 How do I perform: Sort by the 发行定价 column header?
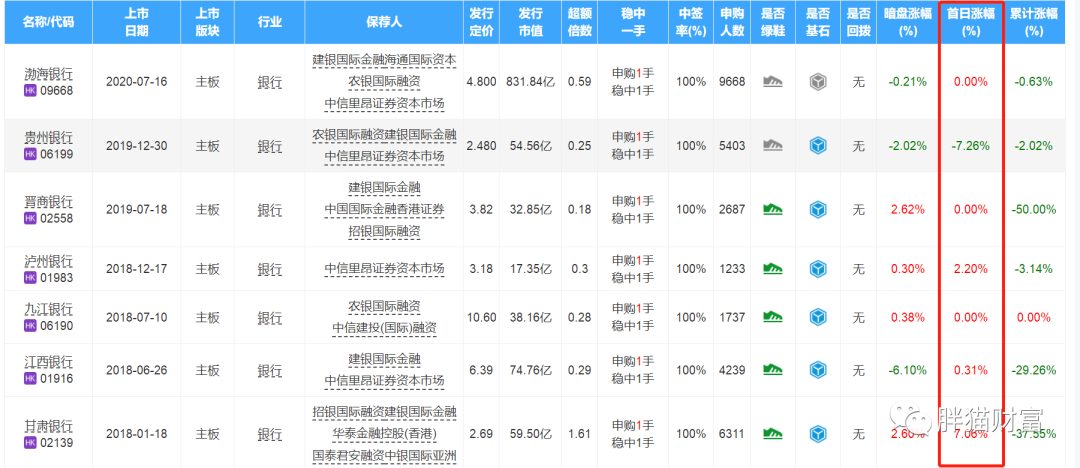(481, 22)
